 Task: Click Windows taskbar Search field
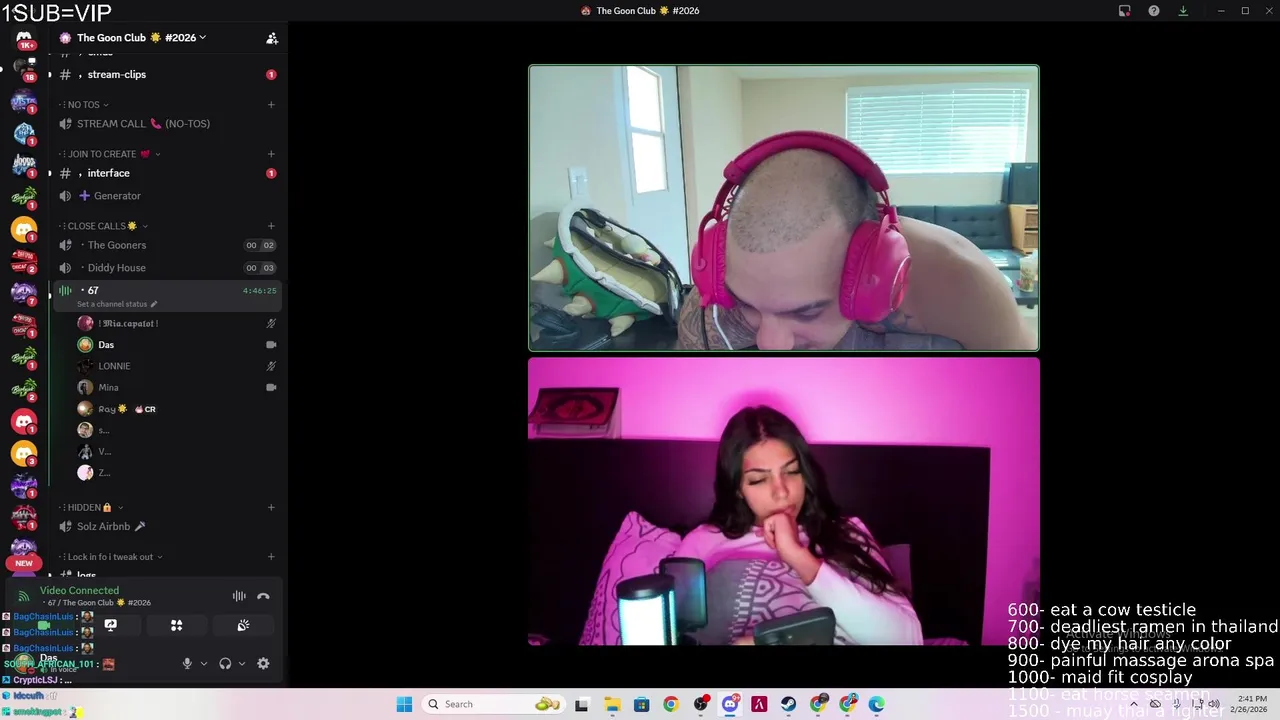[x=493, y=704]
